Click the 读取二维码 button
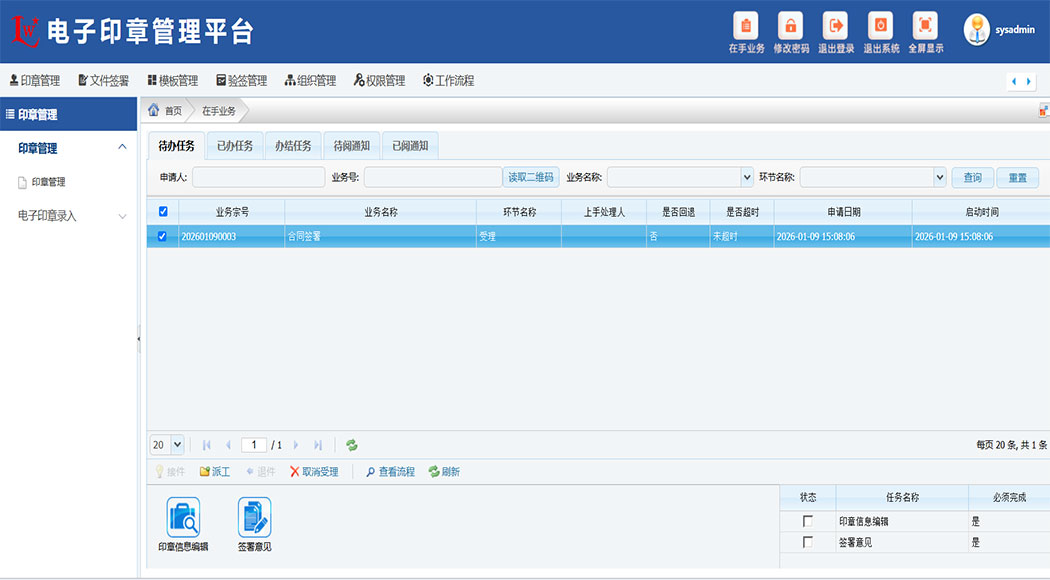 pos(531,177)
